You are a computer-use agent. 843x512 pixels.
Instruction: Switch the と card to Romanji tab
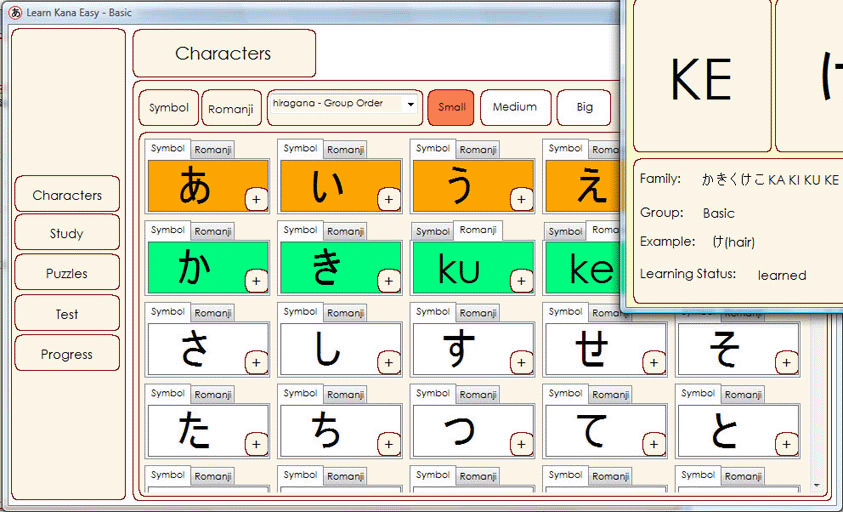(742, 395)
